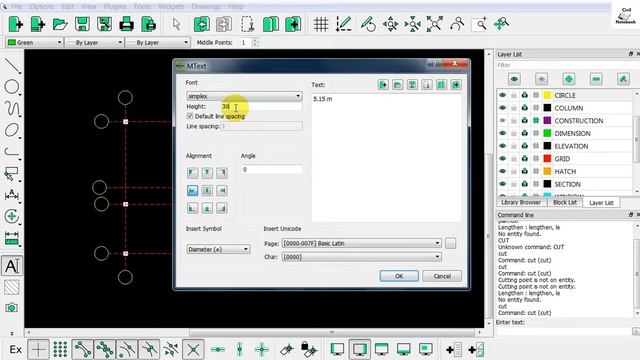This screenshot has width=640, height=360.
Task: Click the Add Layer plus icon
Action: coord(569,79)
